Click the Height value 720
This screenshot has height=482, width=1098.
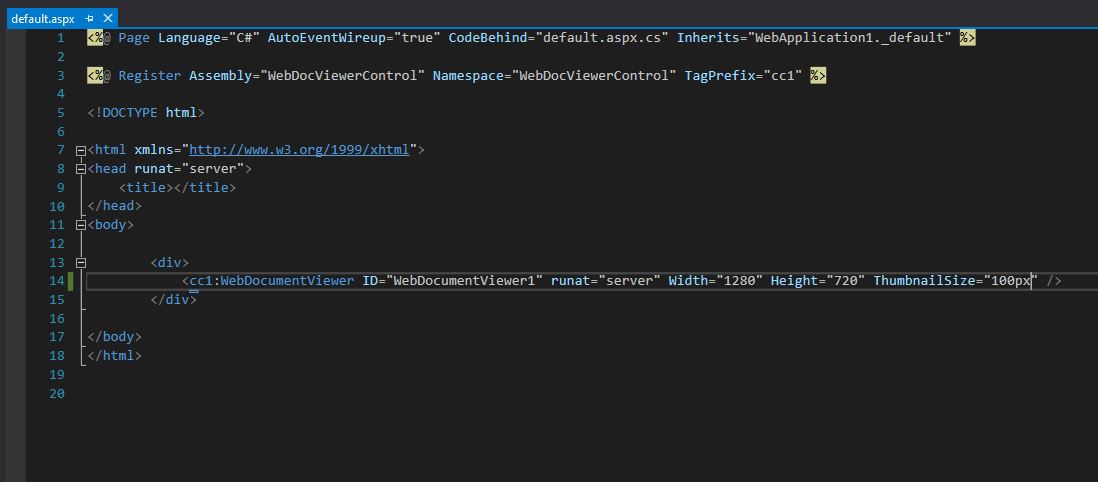coord(842,281)
